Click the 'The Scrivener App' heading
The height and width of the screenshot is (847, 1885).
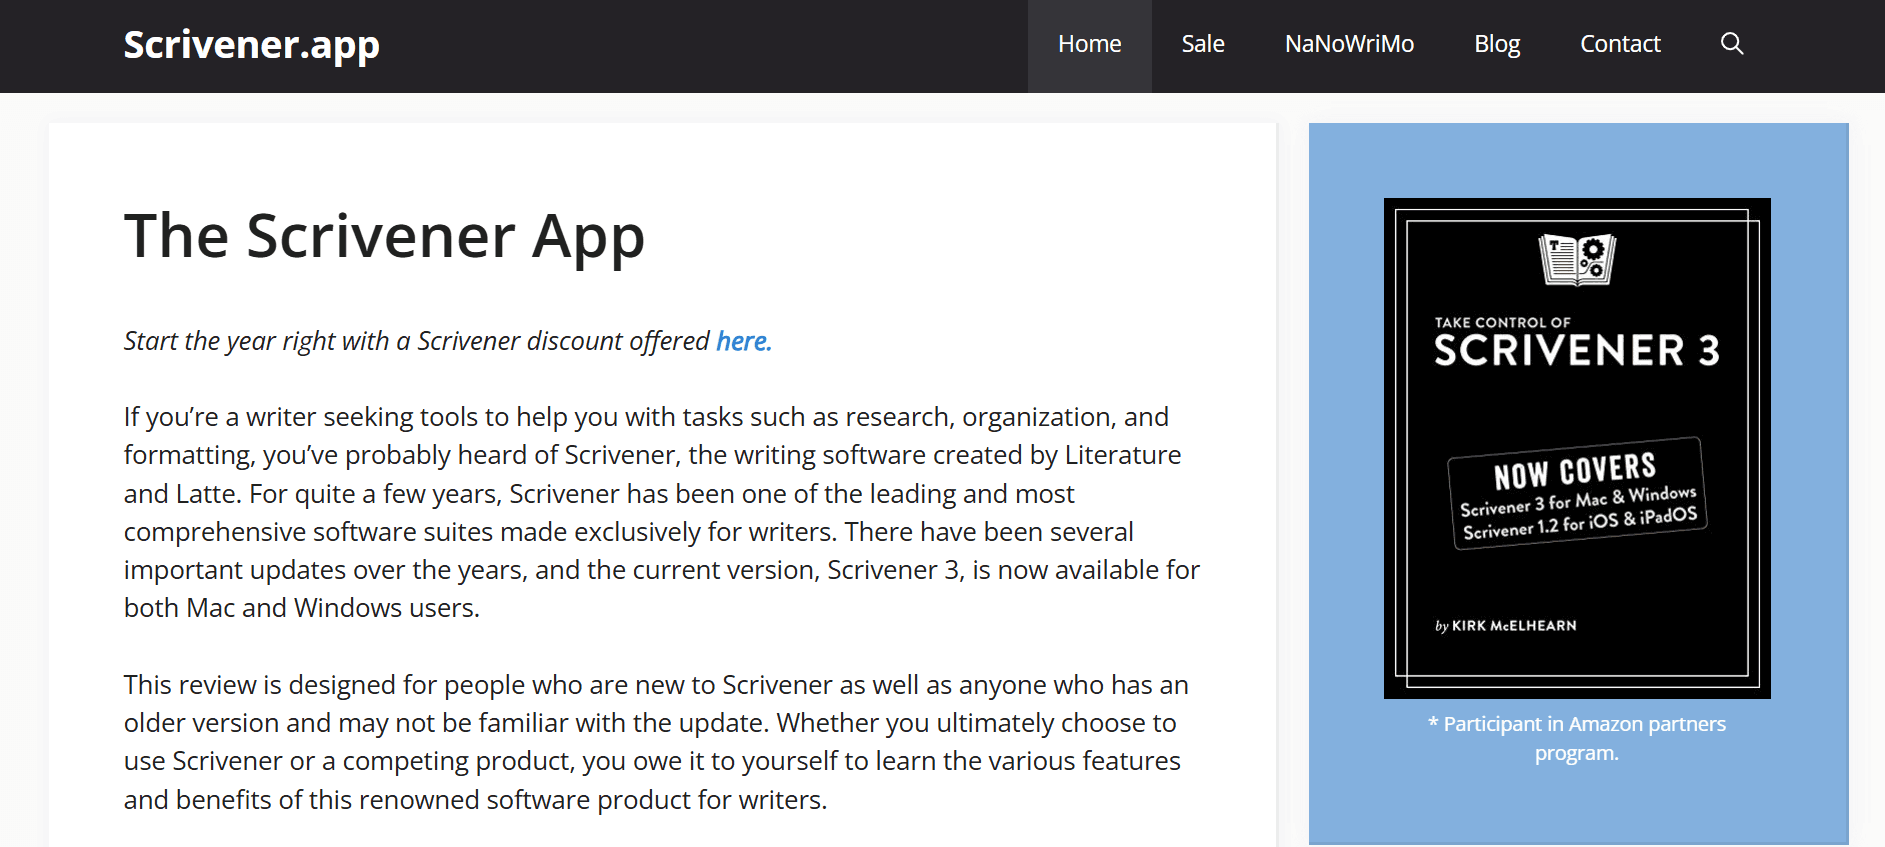384,237
